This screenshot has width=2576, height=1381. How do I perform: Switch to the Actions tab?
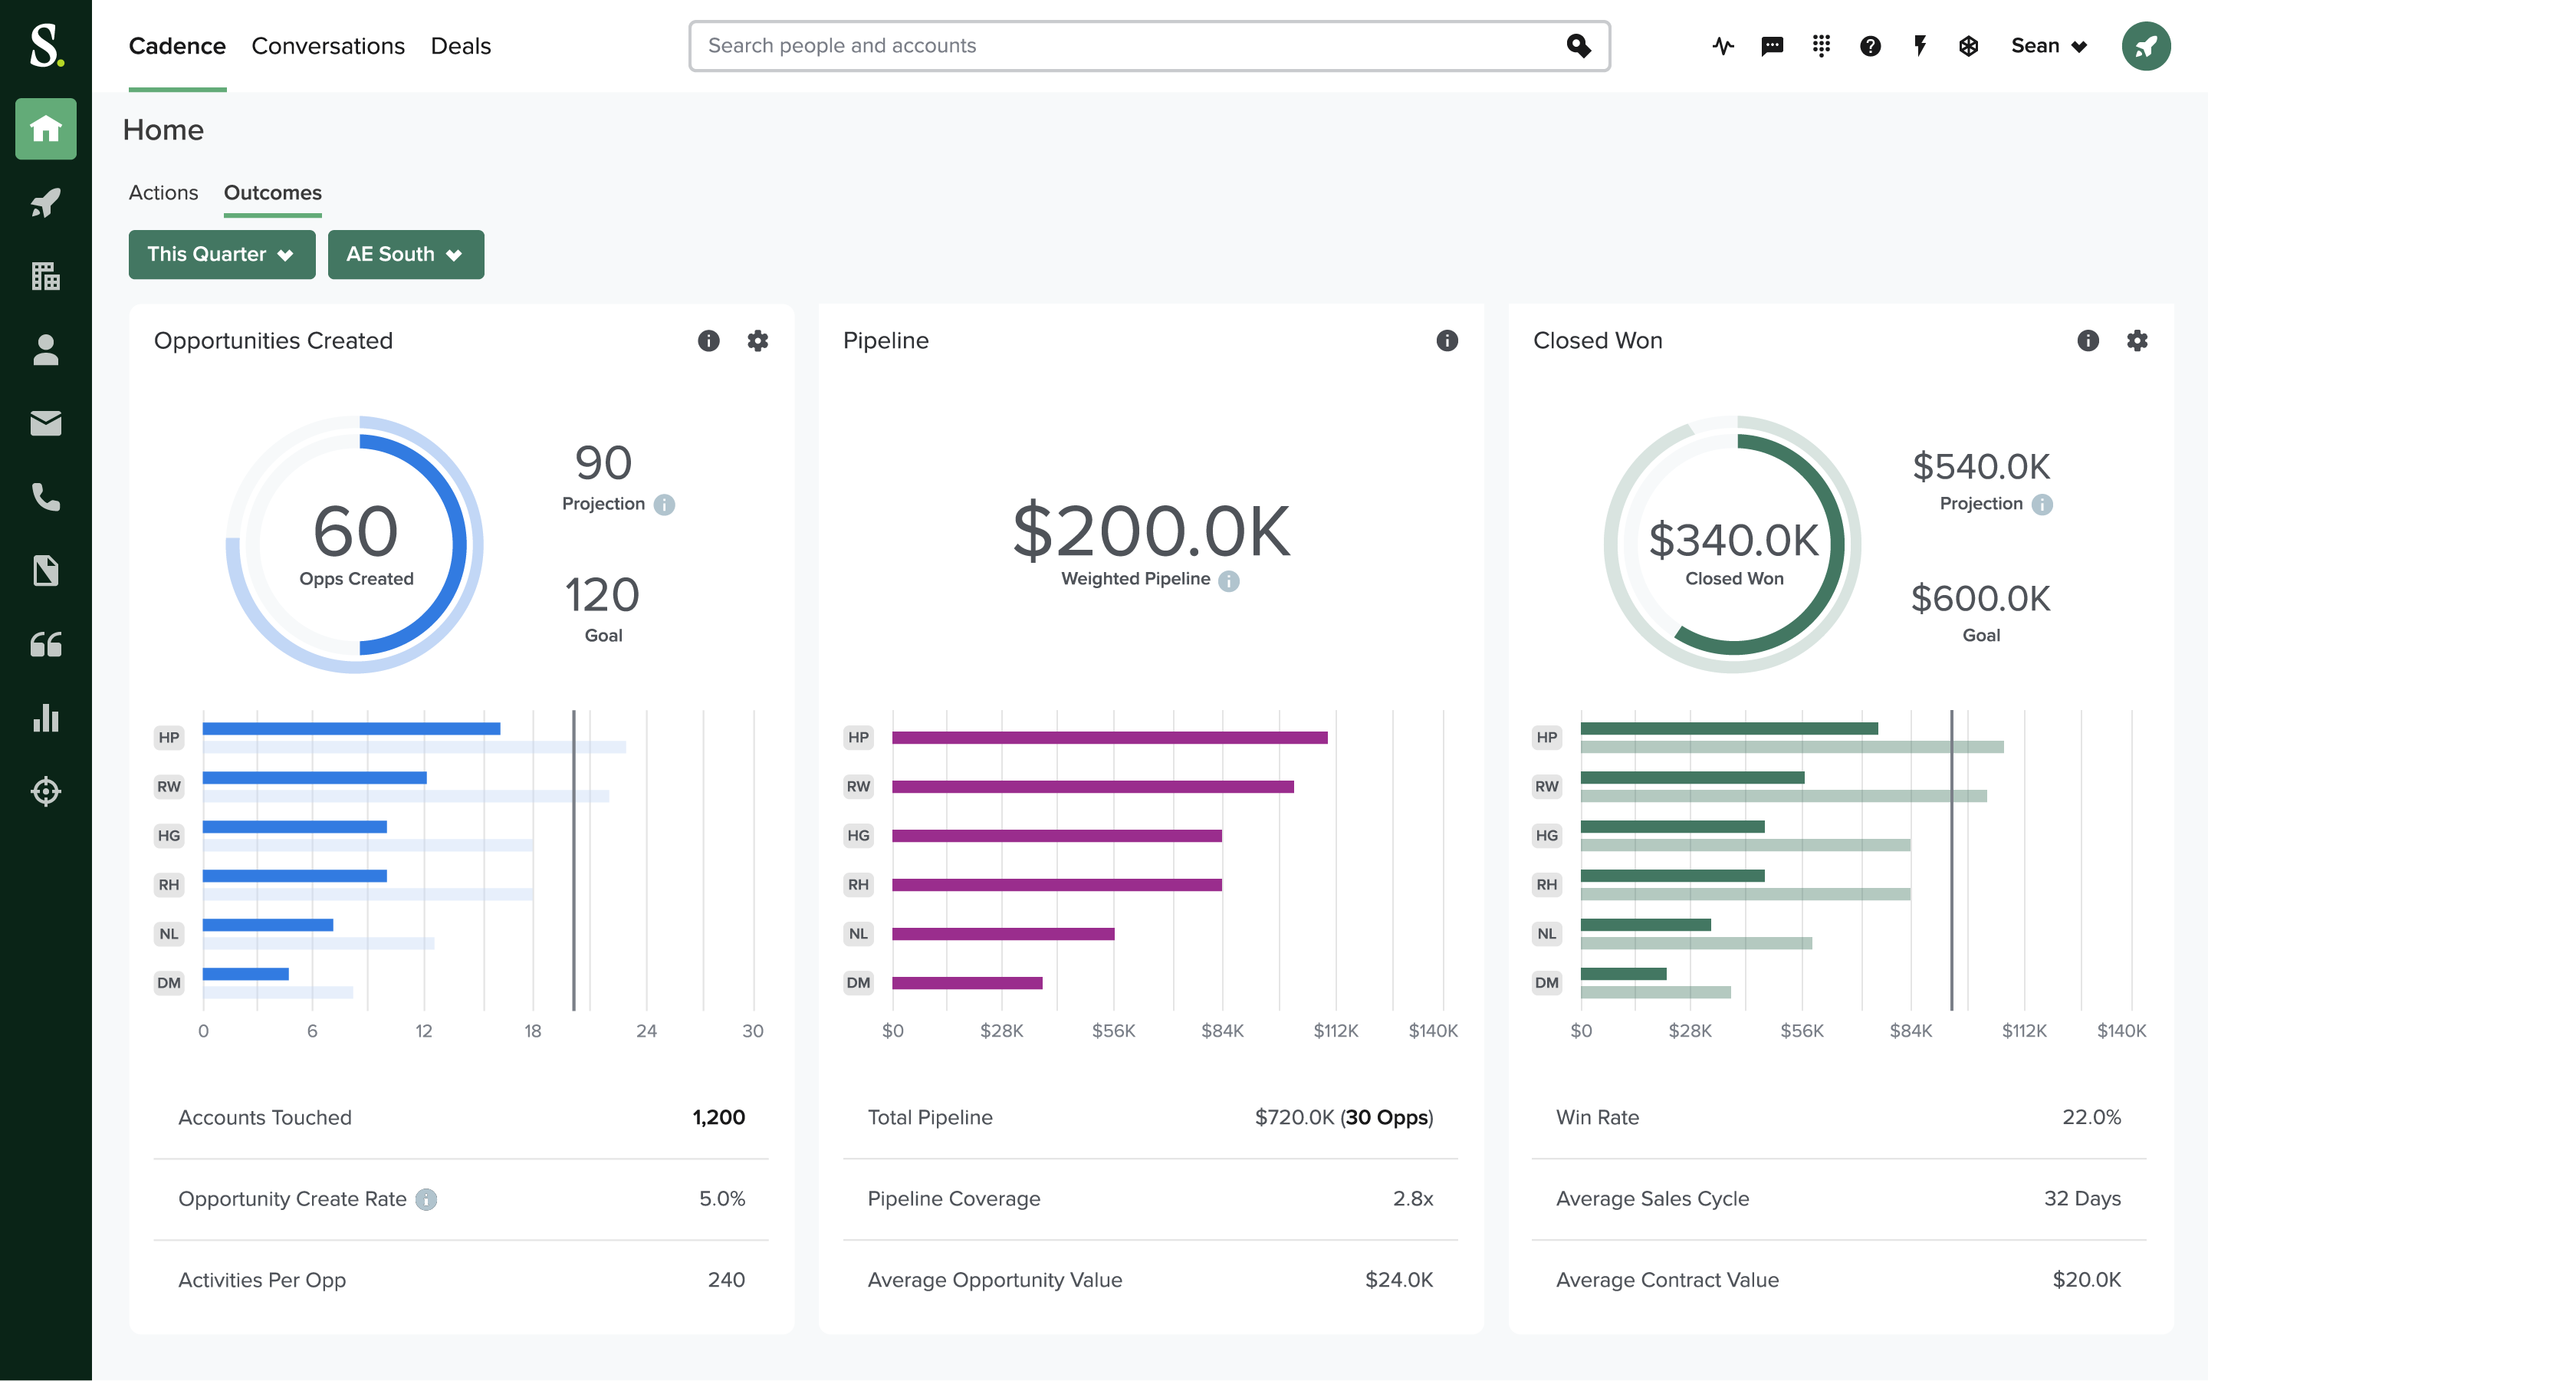pyautogui.click(x=163, y=192)
